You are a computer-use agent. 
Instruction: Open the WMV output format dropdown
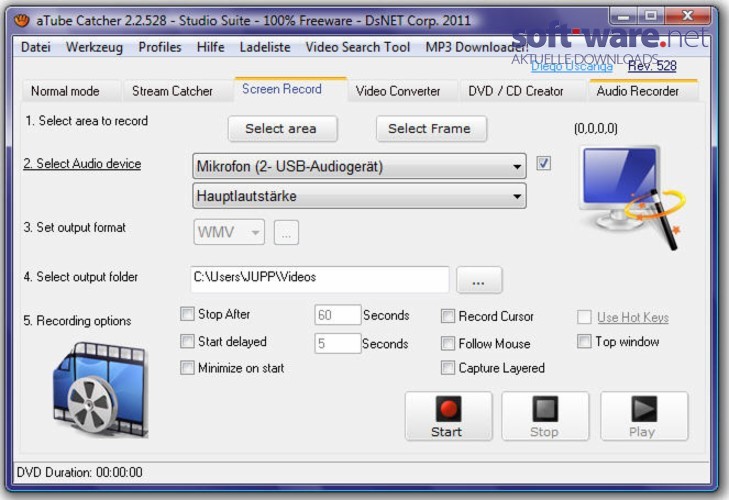229,232
